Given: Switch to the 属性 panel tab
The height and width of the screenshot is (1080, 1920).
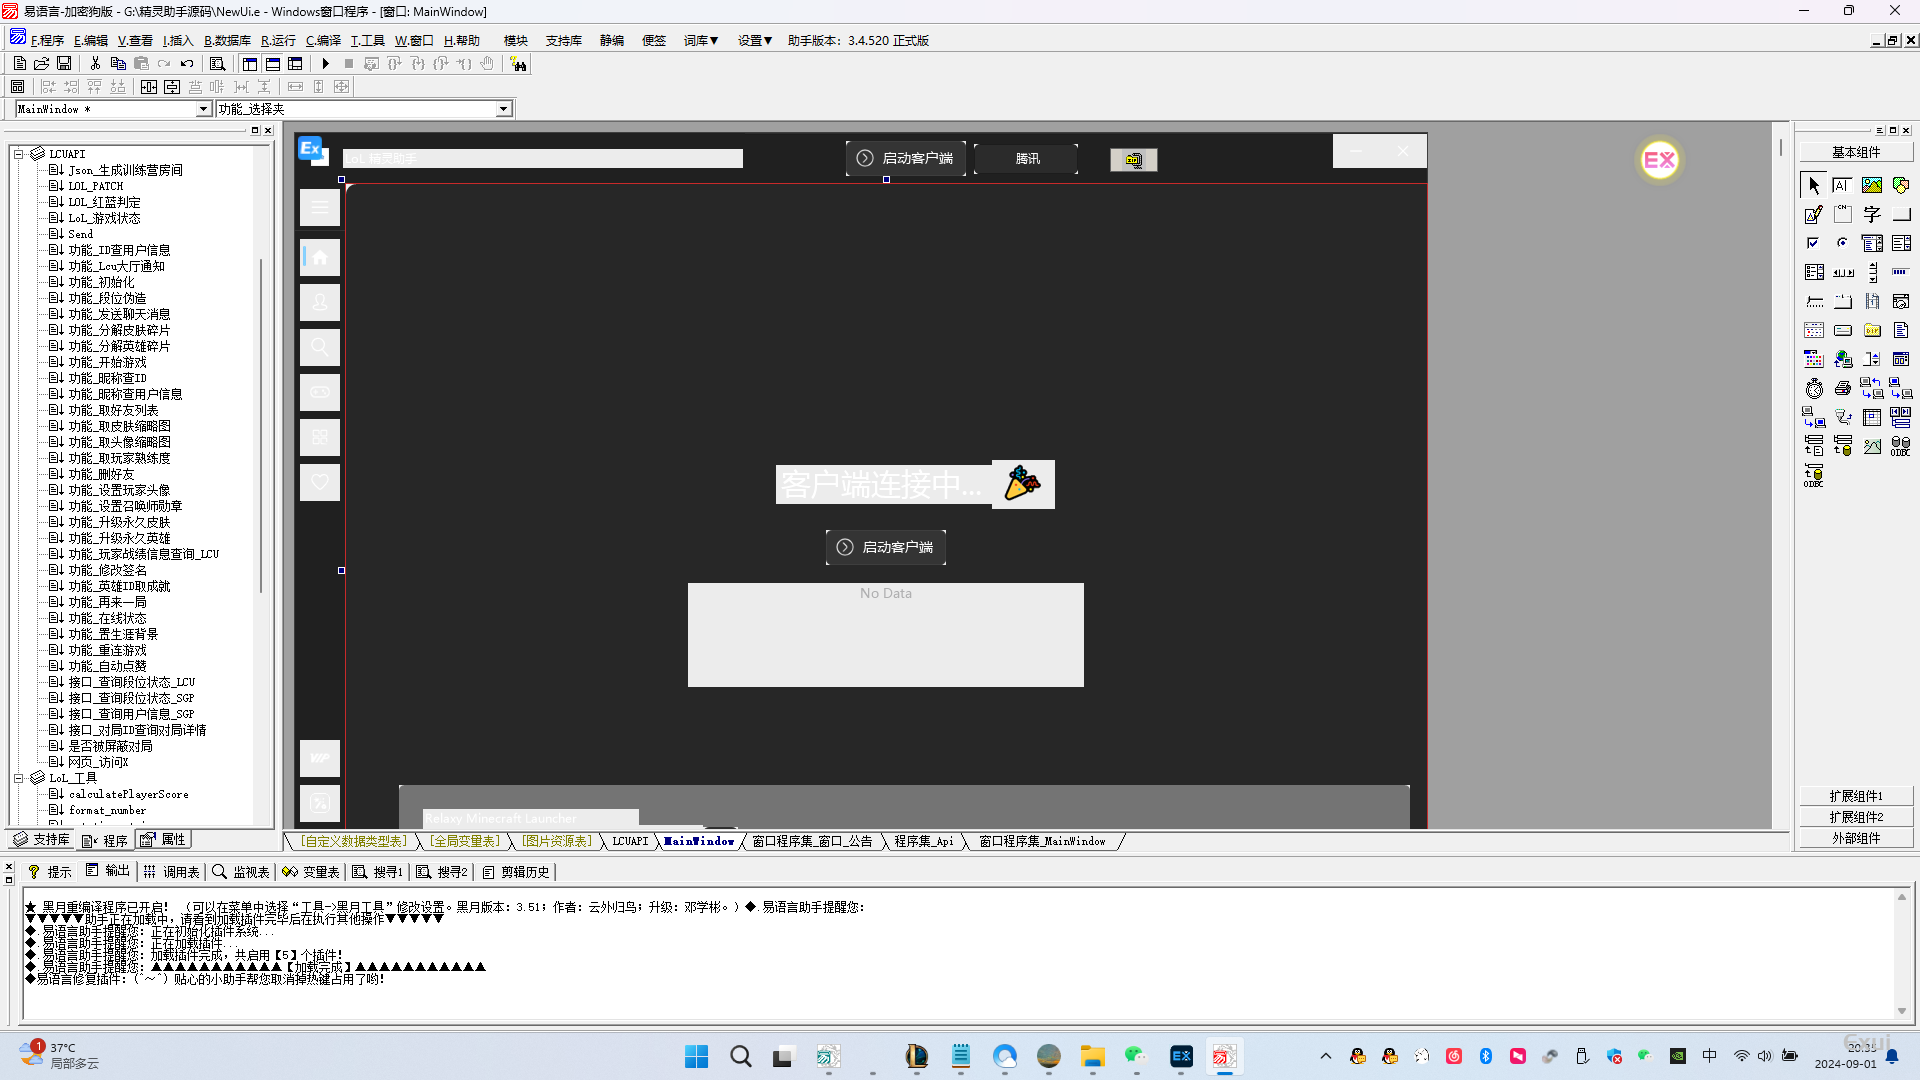Looking at the screenshot, I should click(164, 840).
